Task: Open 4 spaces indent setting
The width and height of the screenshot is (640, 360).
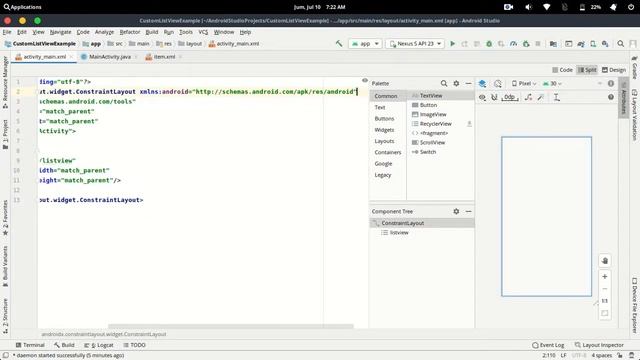Action: [x=602, y=356]
